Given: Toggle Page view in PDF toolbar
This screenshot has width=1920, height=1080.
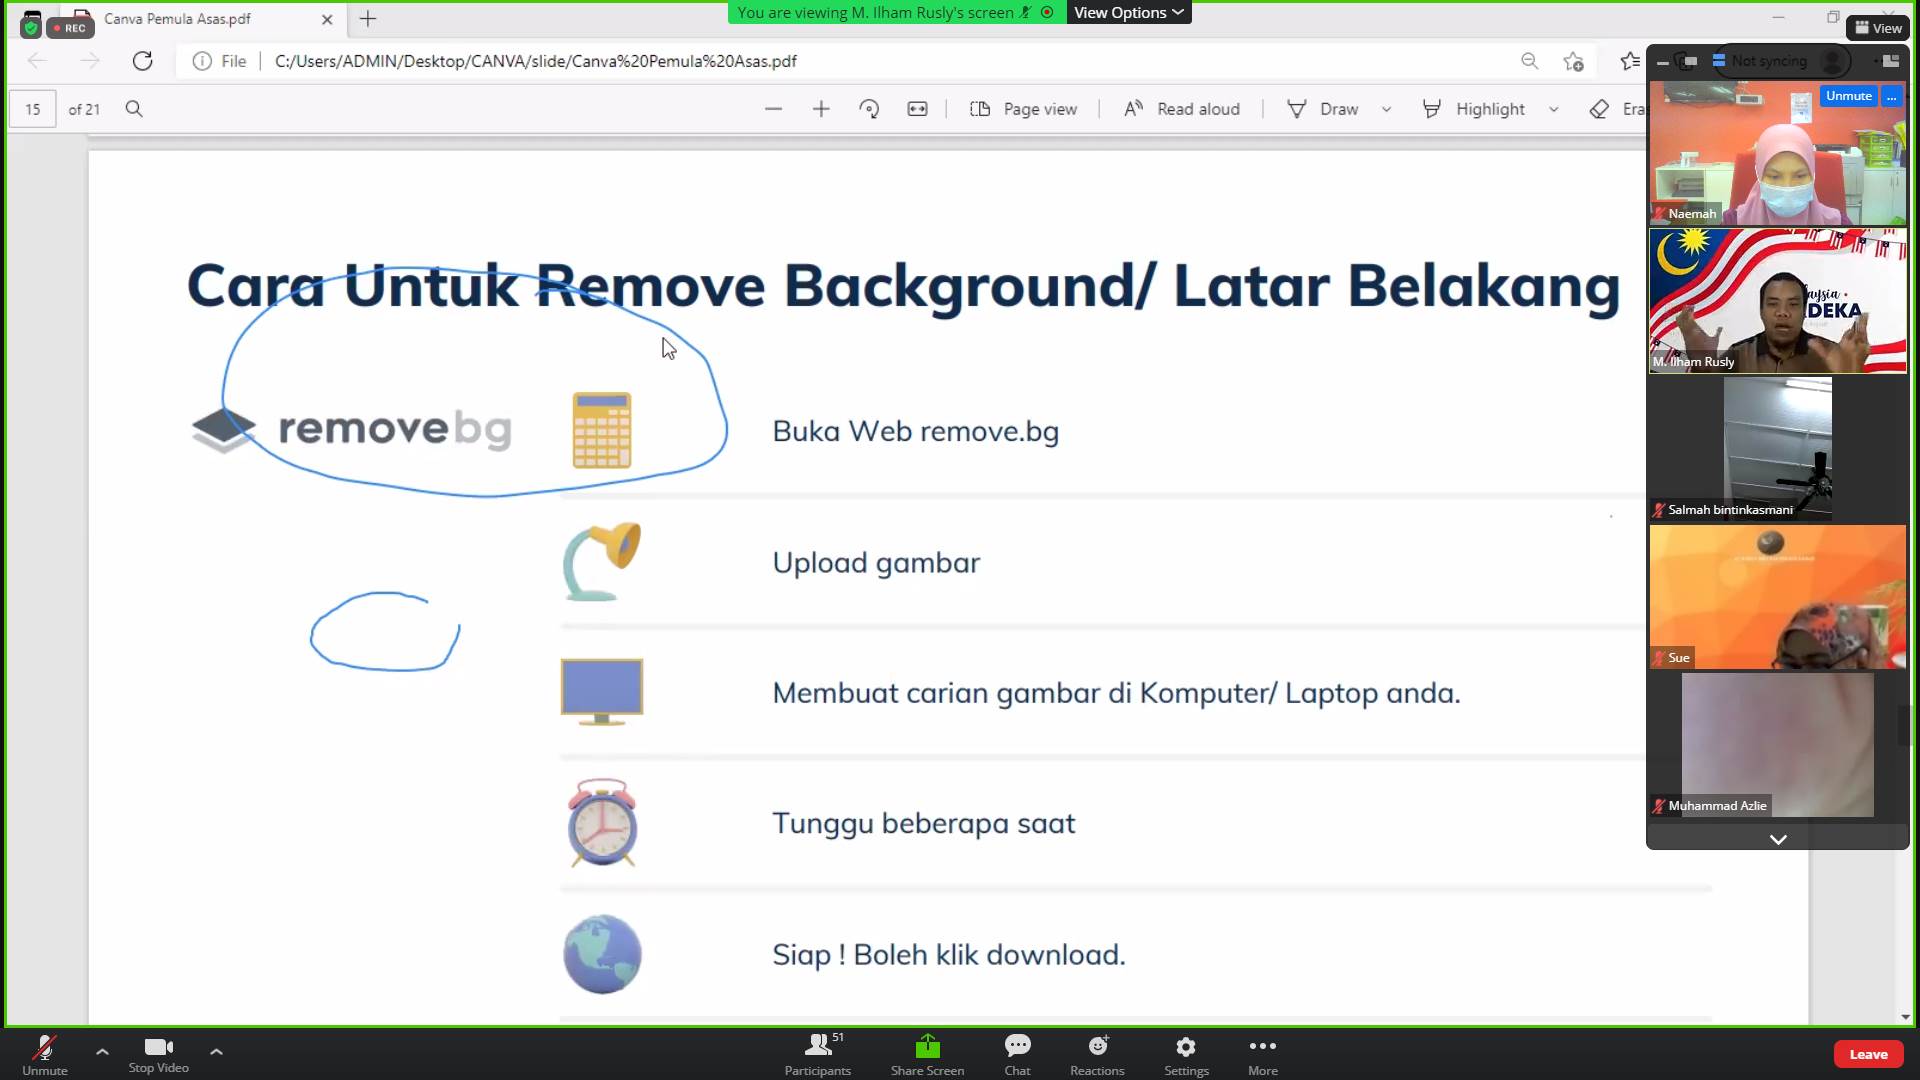Looking at the screenshot, I should [x=1023, y=109].
